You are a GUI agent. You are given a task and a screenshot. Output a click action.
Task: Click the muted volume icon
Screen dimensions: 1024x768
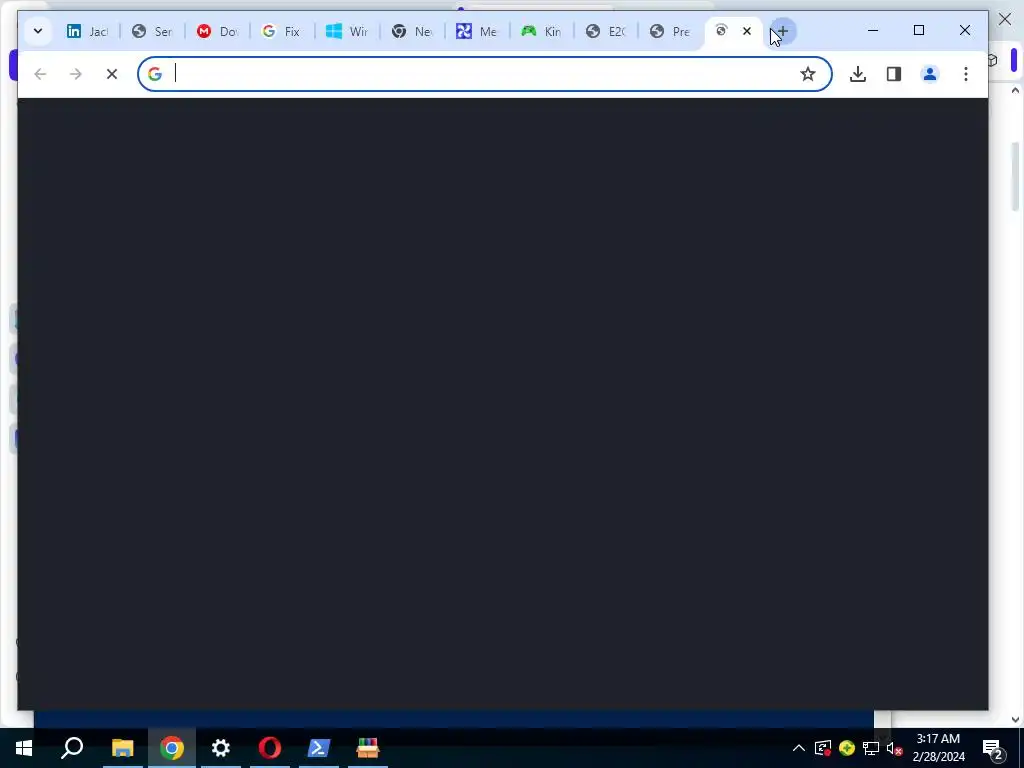click(x=895, y=748)
